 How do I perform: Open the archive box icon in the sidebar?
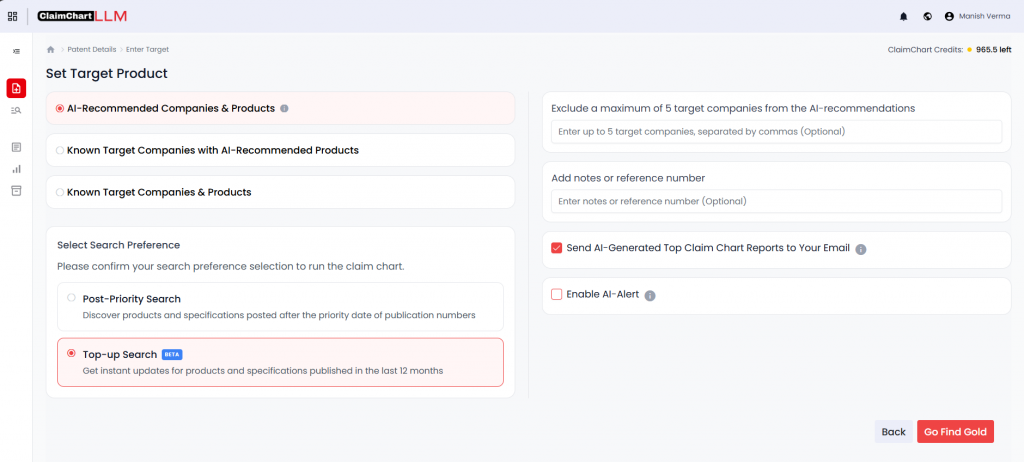[x=16, y=190]
